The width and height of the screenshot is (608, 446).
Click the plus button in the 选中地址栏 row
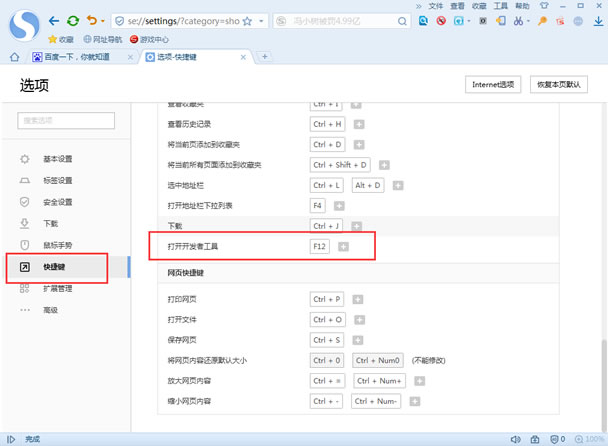pos(398,185)
